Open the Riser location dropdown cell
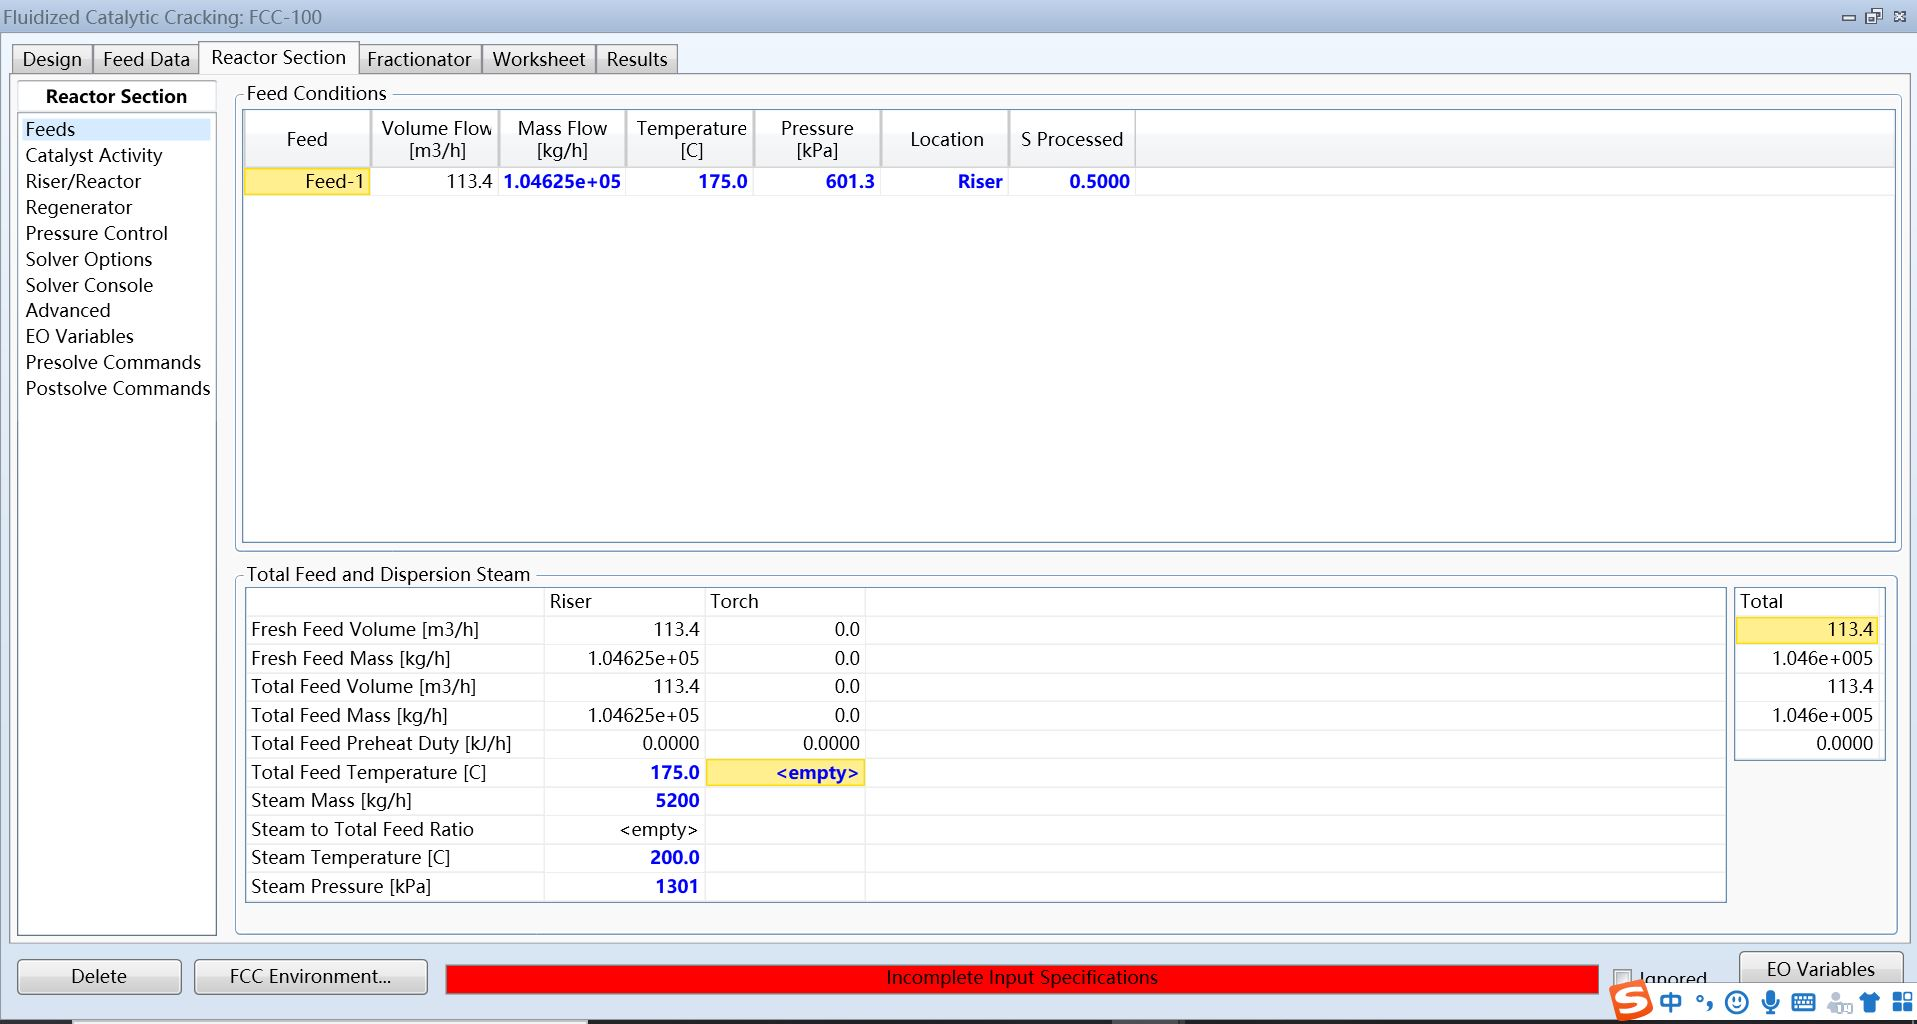The height and width of the screenshot is (1024, 1917). tap(945, 181)
